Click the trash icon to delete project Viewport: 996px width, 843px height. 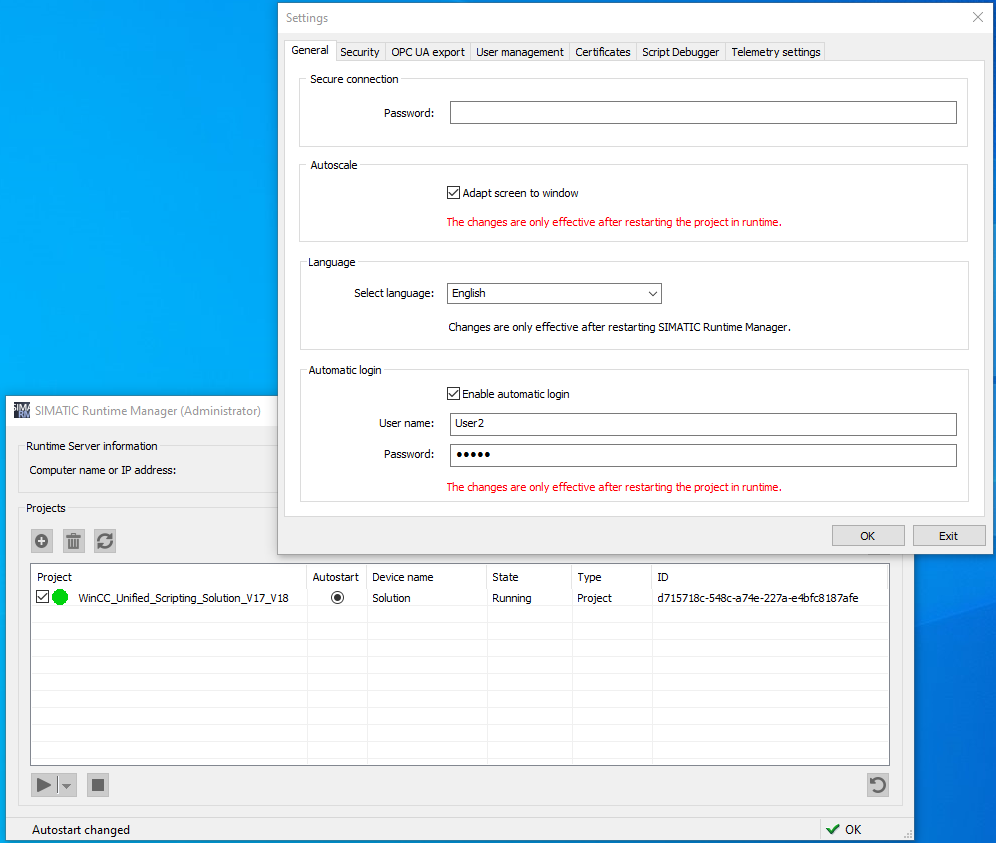click(x=74, y=541)
